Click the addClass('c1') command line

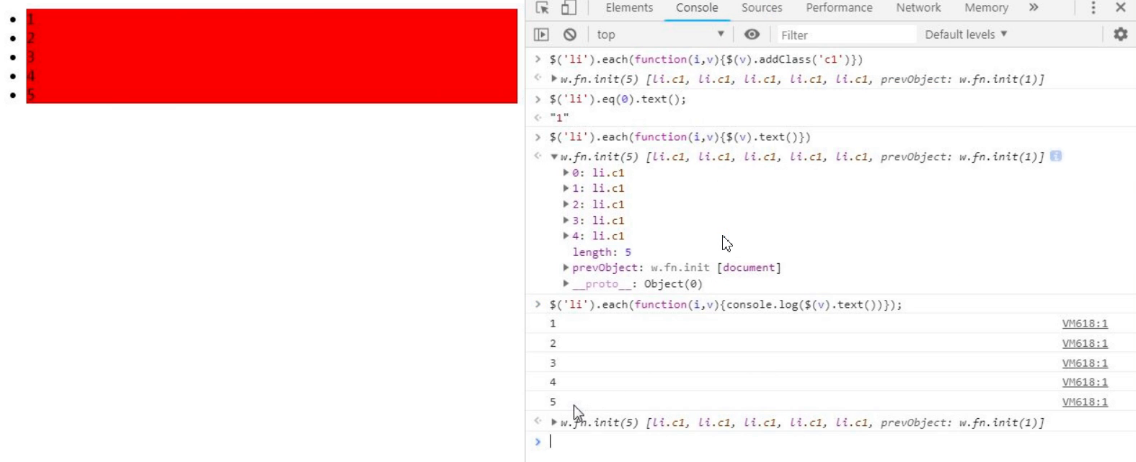tap(706, 59)
